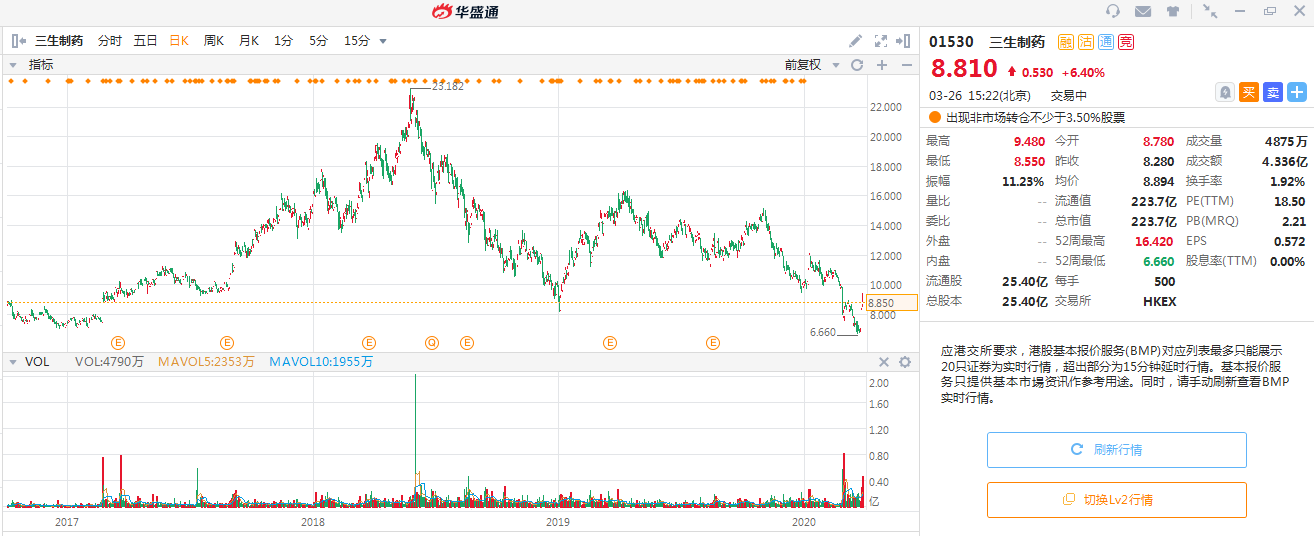Click the 2019 year label on time axis
Image resolution: width=1314 pixels, height=536 pixels.
pos(557,523)
